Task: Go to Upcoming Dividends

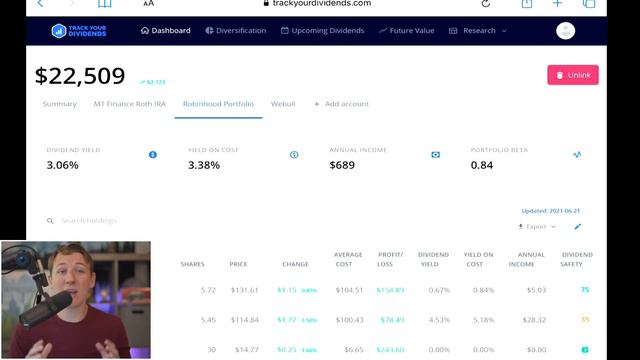Action: pyautogui.click(x=322, y=31)
